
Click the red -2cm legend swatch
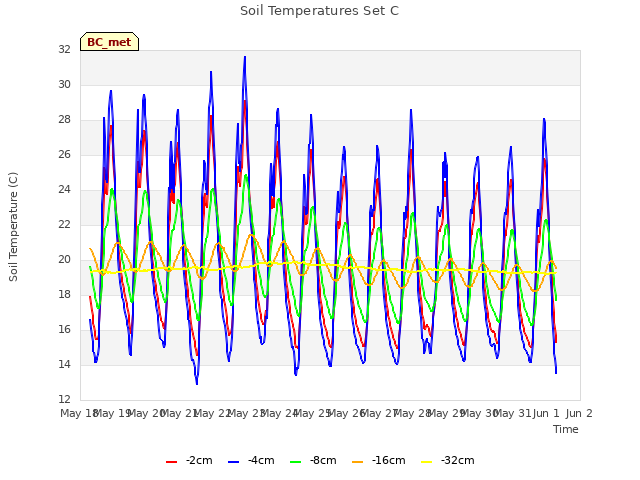[171, 462]
